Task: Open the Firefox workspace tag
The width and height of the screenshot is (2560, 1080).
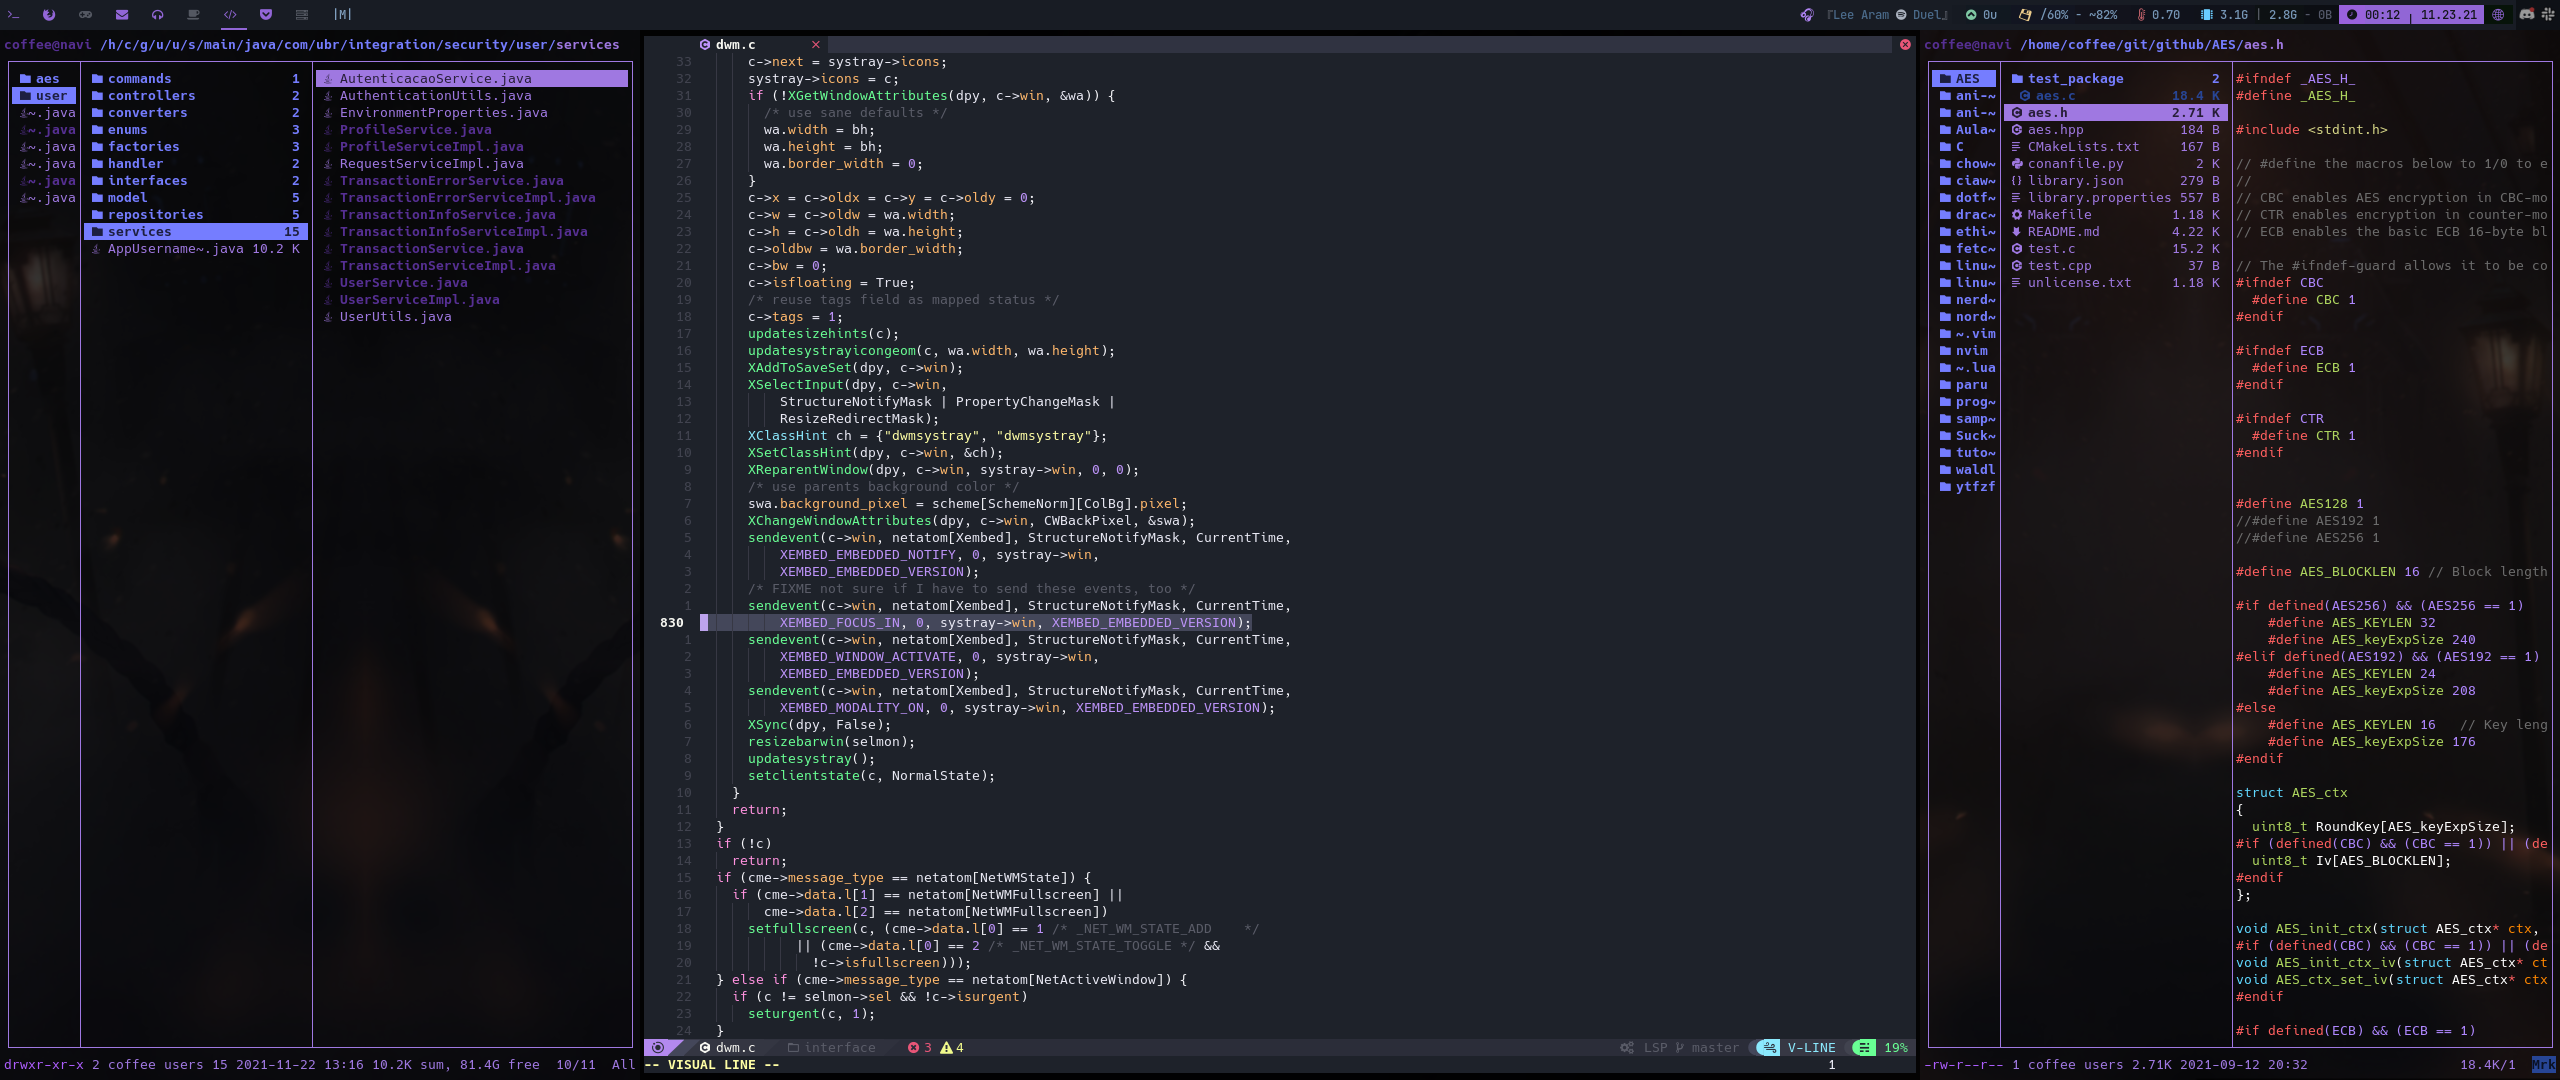Action: coord(49,14)
